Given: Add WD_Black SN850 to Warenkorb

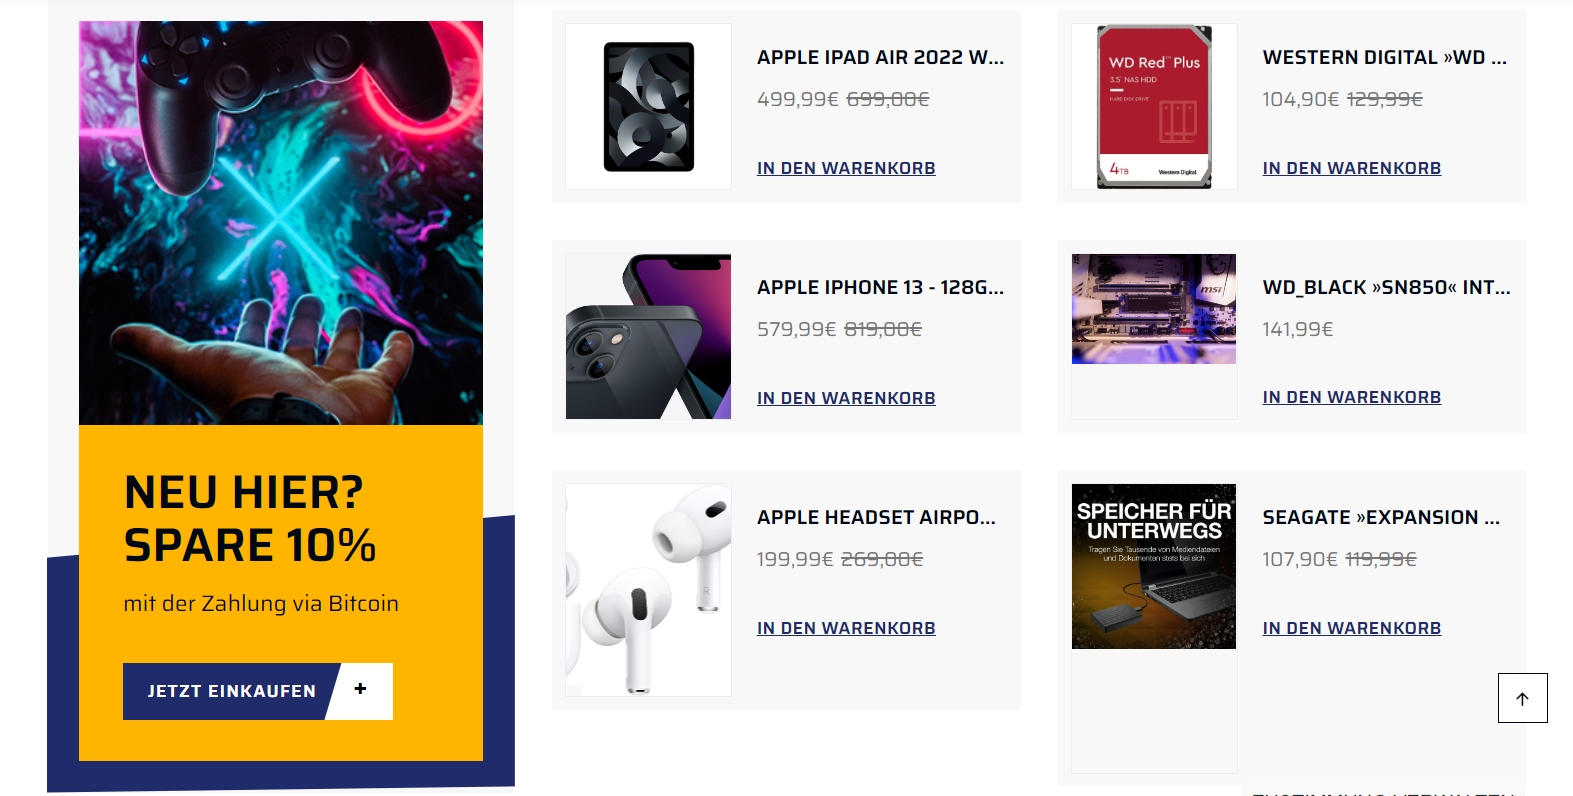Looking at the screenshot, I should (x=1352, y=397).
